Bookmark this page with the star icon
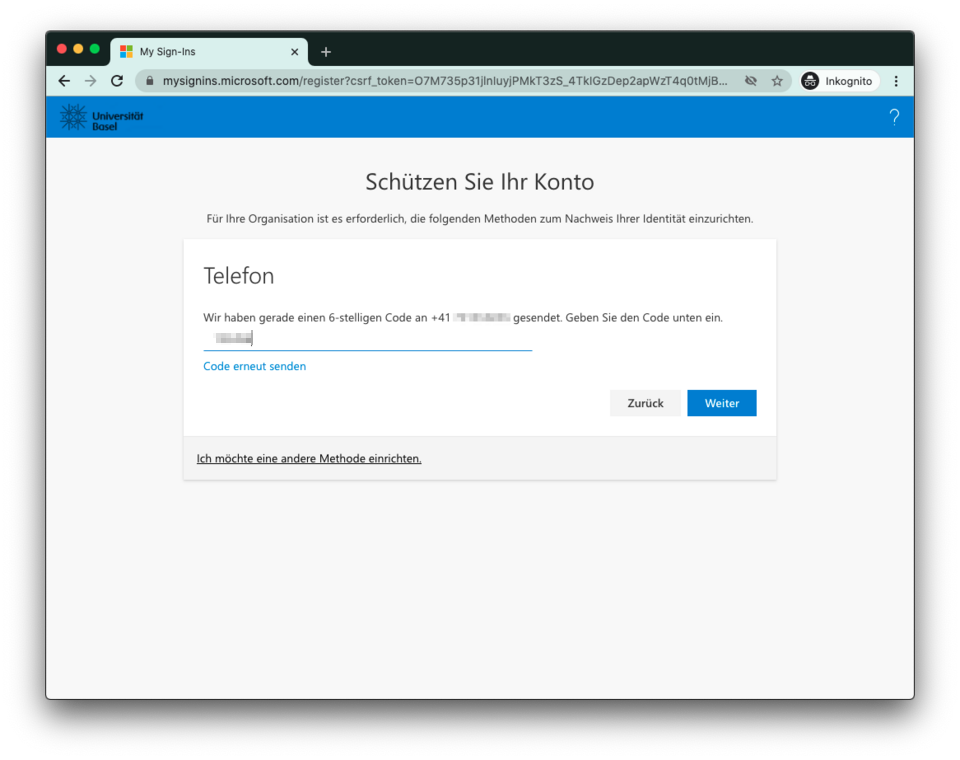The width and height of the screenshot is (960, 760). point(777,81)
